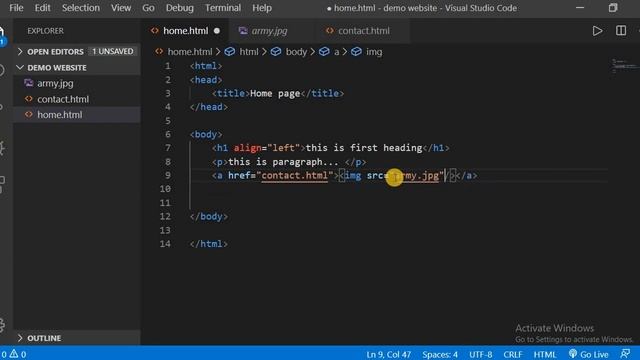The image size is (640, 360).
Task: Click the Split Editor icon
Action: 621,31
